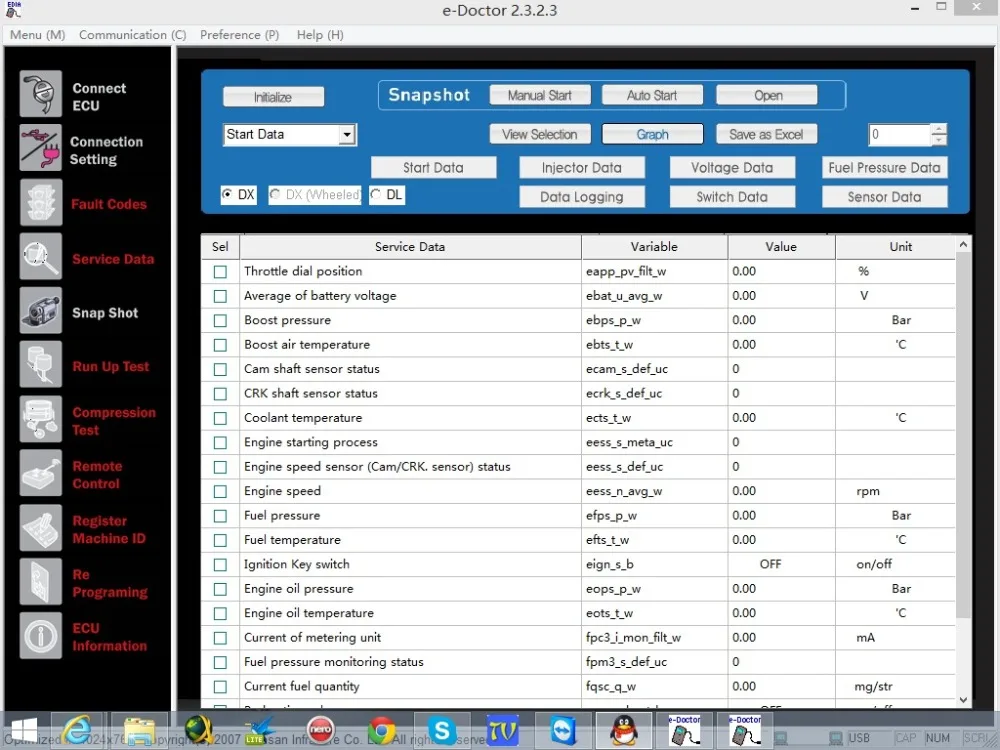1000x750 pixels.
Task: Open Snap Shot camcorder icon
Action: (x=41, y=311)
